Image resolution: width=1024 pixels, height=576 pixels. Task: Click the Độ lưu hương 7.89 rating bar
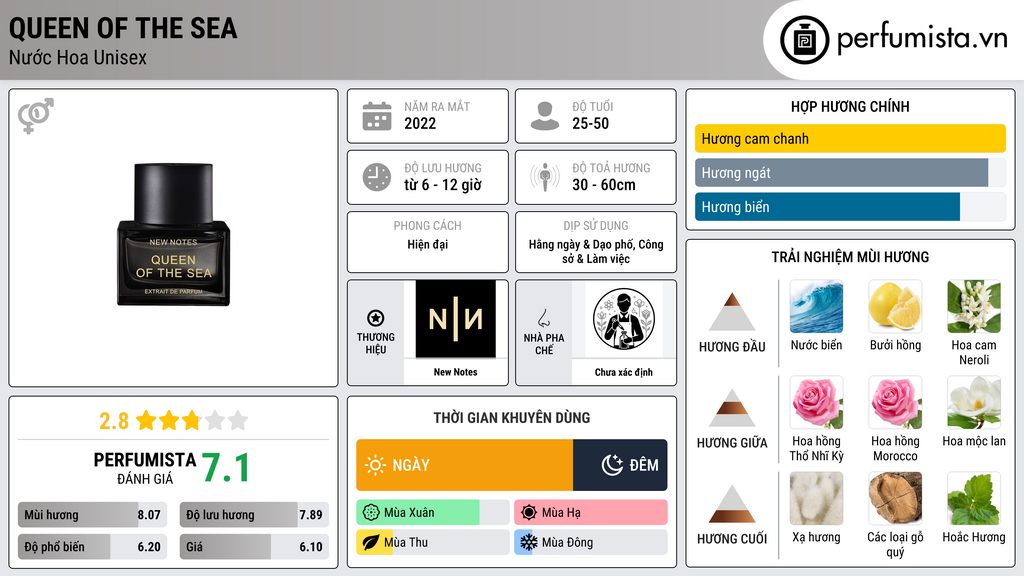(254, 515)
